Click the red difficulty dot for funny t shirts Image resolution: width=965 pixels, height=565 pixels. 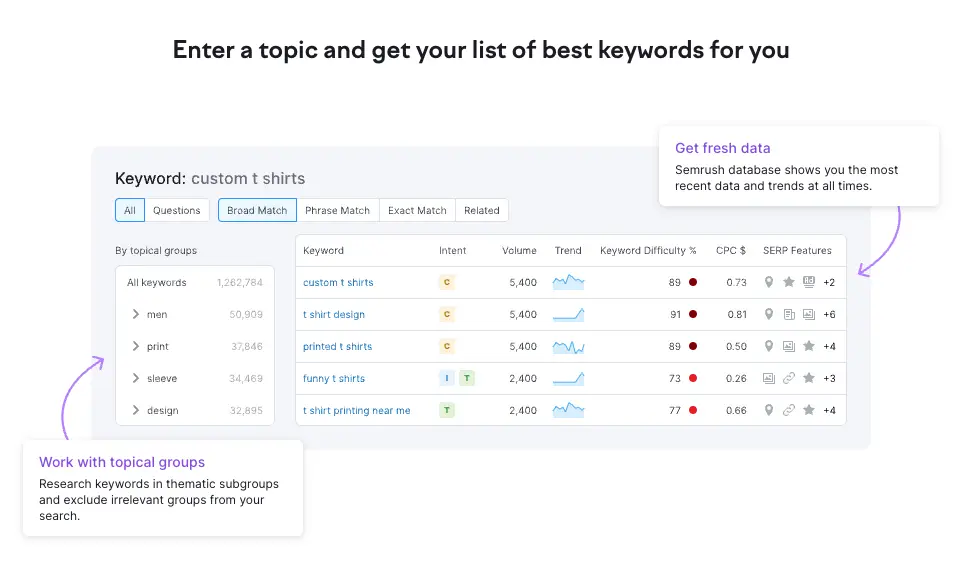coord(693,378)
